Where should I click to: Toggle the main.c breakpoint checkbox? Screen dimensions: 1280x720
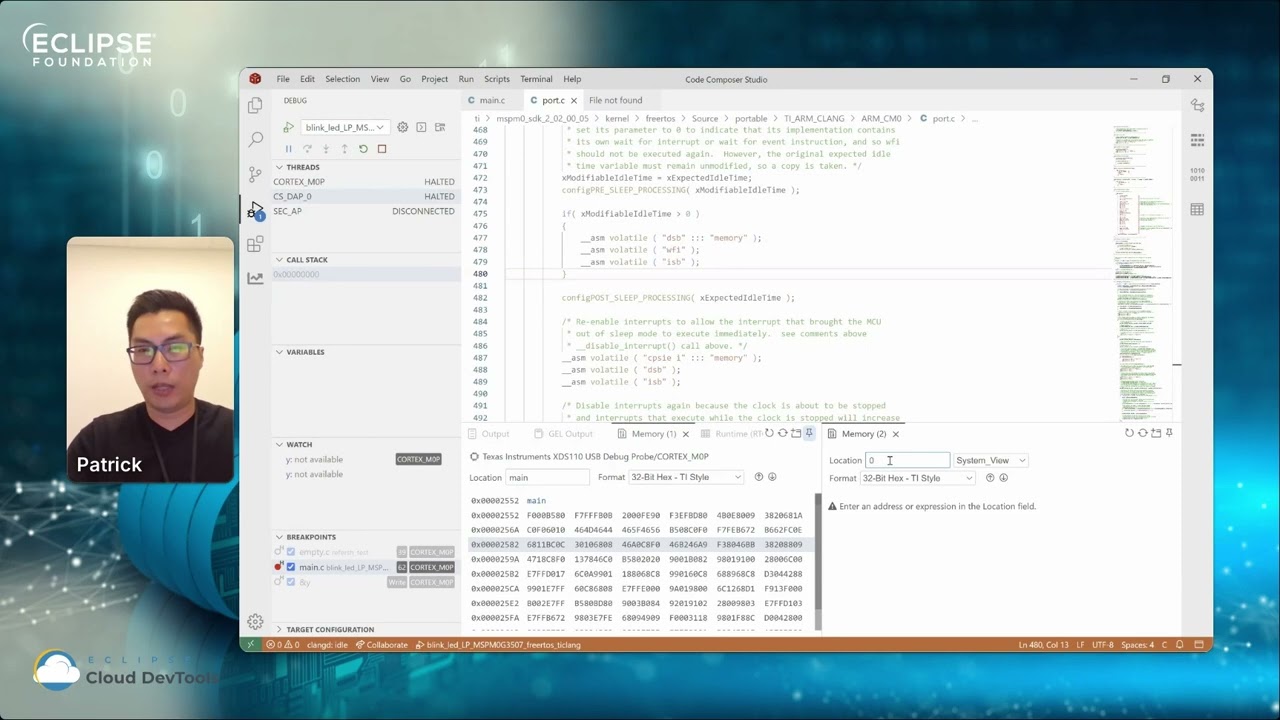291,567
